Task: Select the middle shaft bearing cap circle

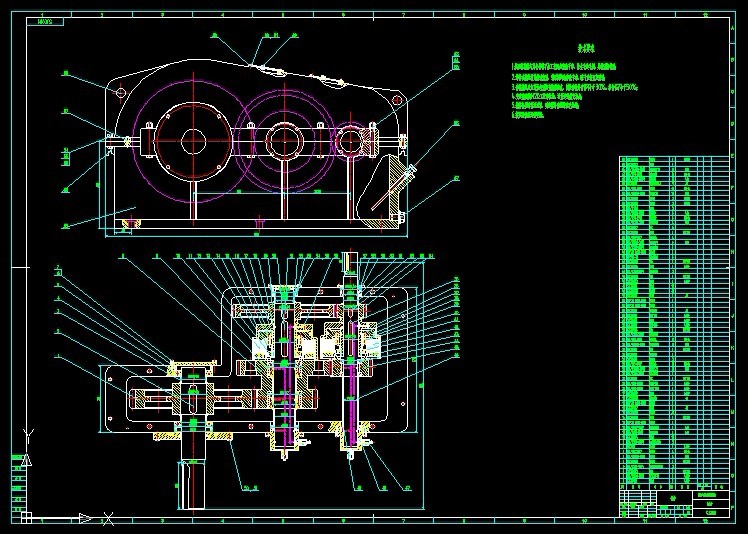Action: 285,141
